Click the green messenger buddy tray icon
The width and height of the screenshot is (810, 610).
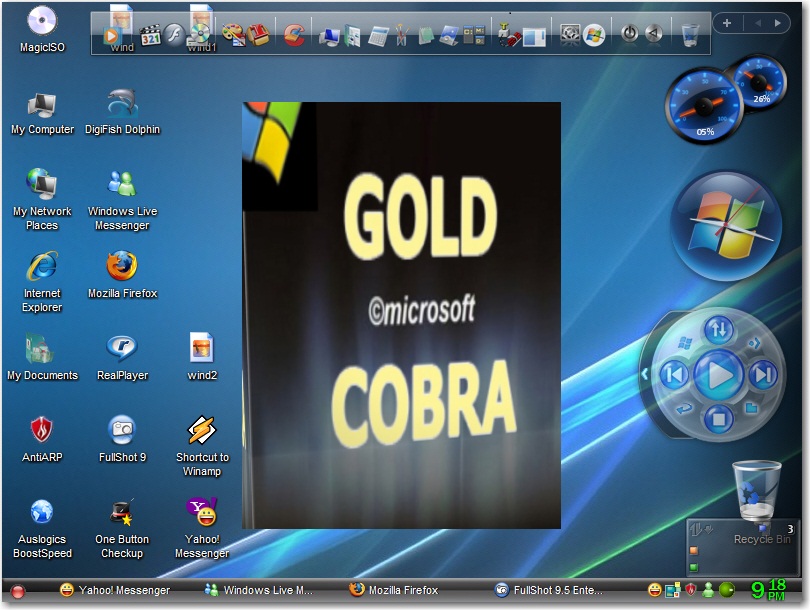708,590
